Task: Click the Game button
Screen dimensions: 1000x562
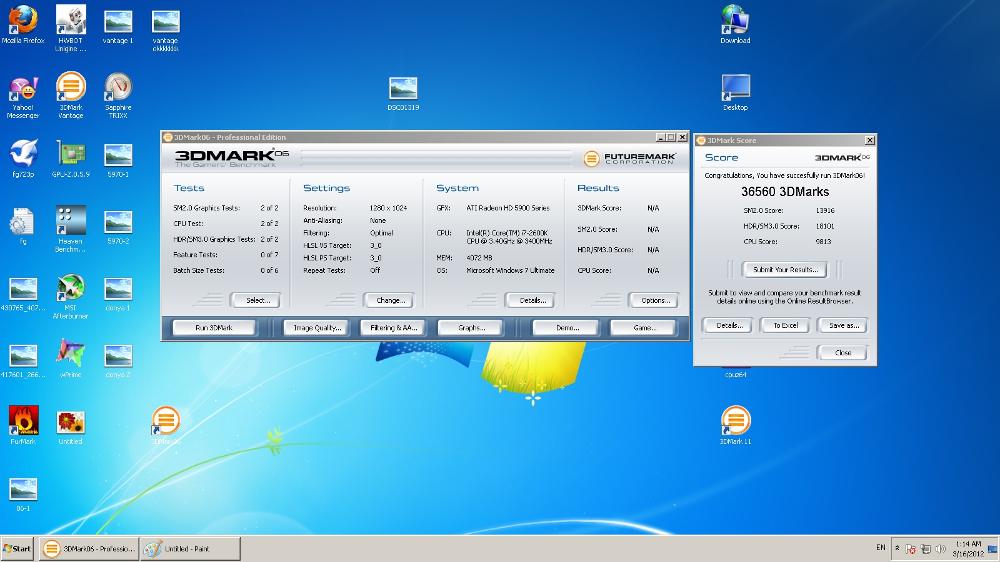Action: tap(643, 327)
